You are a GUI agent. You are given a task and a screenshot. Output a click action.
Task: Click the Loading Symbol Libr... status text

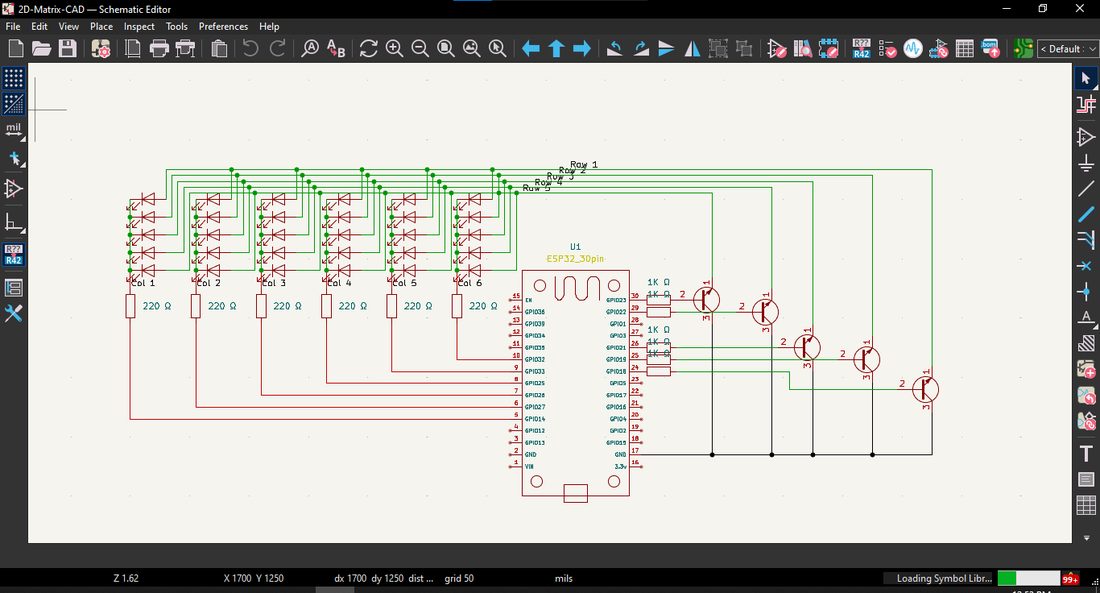[944, 578]
